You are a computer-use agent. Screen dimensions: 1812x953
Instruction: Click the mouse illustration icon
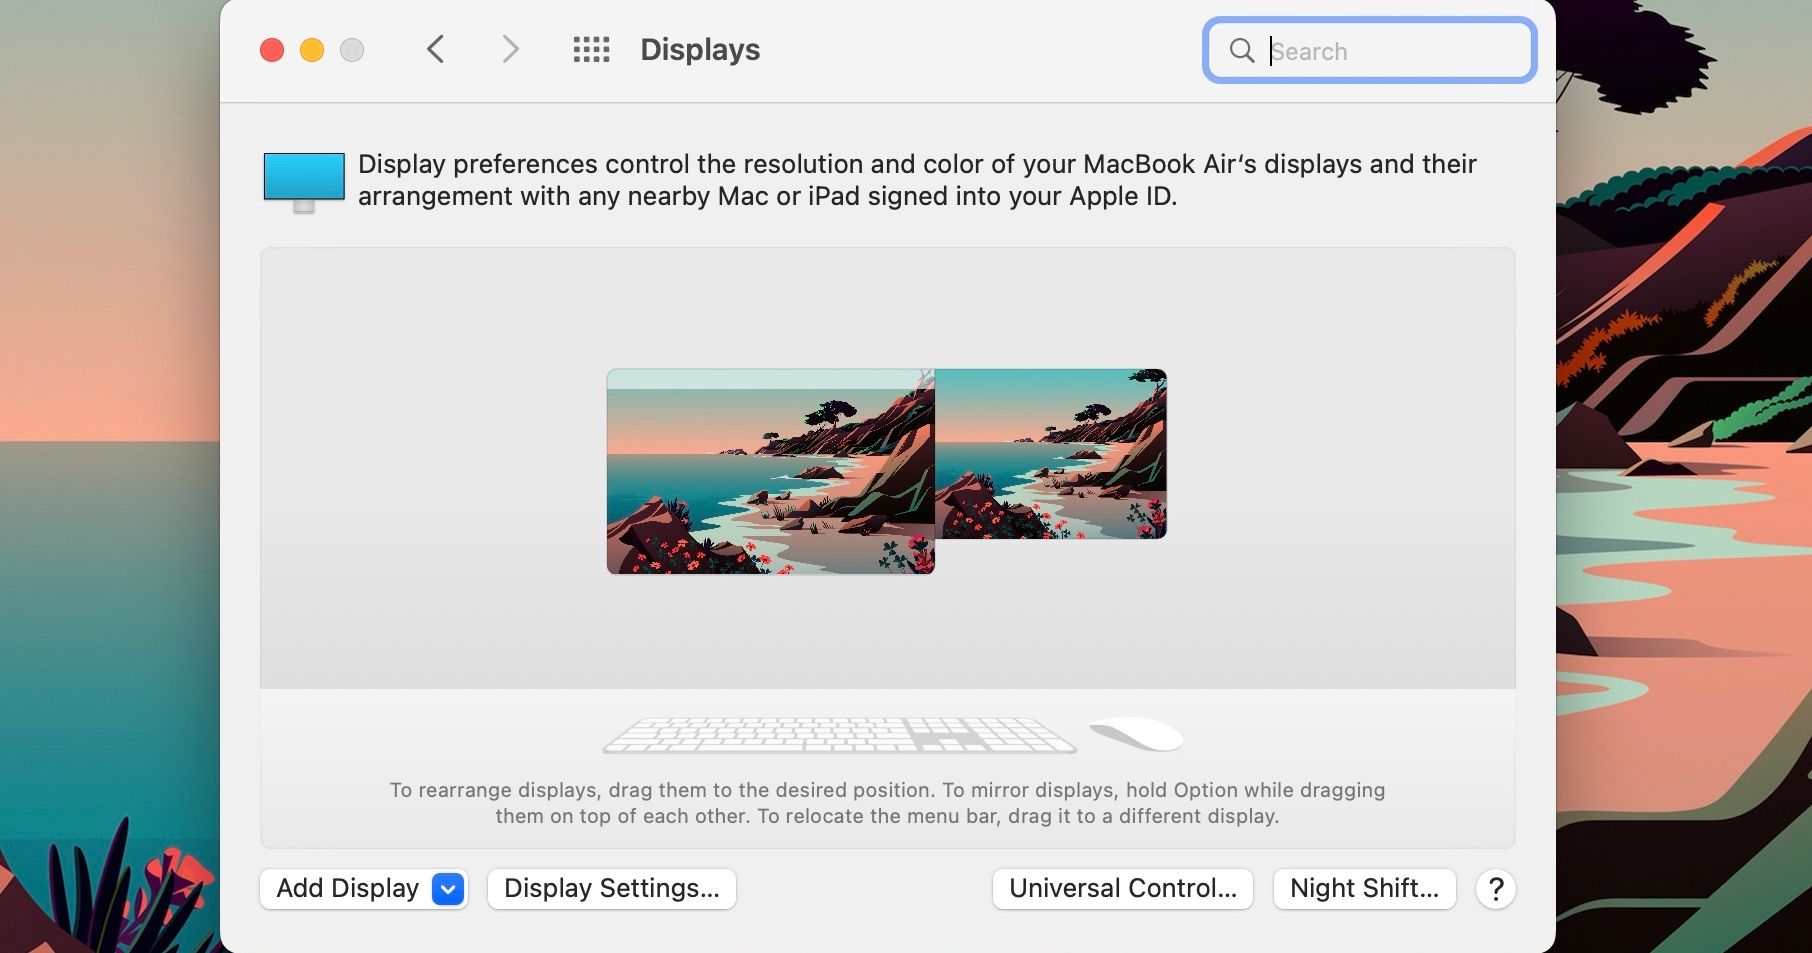[1136, 734]
